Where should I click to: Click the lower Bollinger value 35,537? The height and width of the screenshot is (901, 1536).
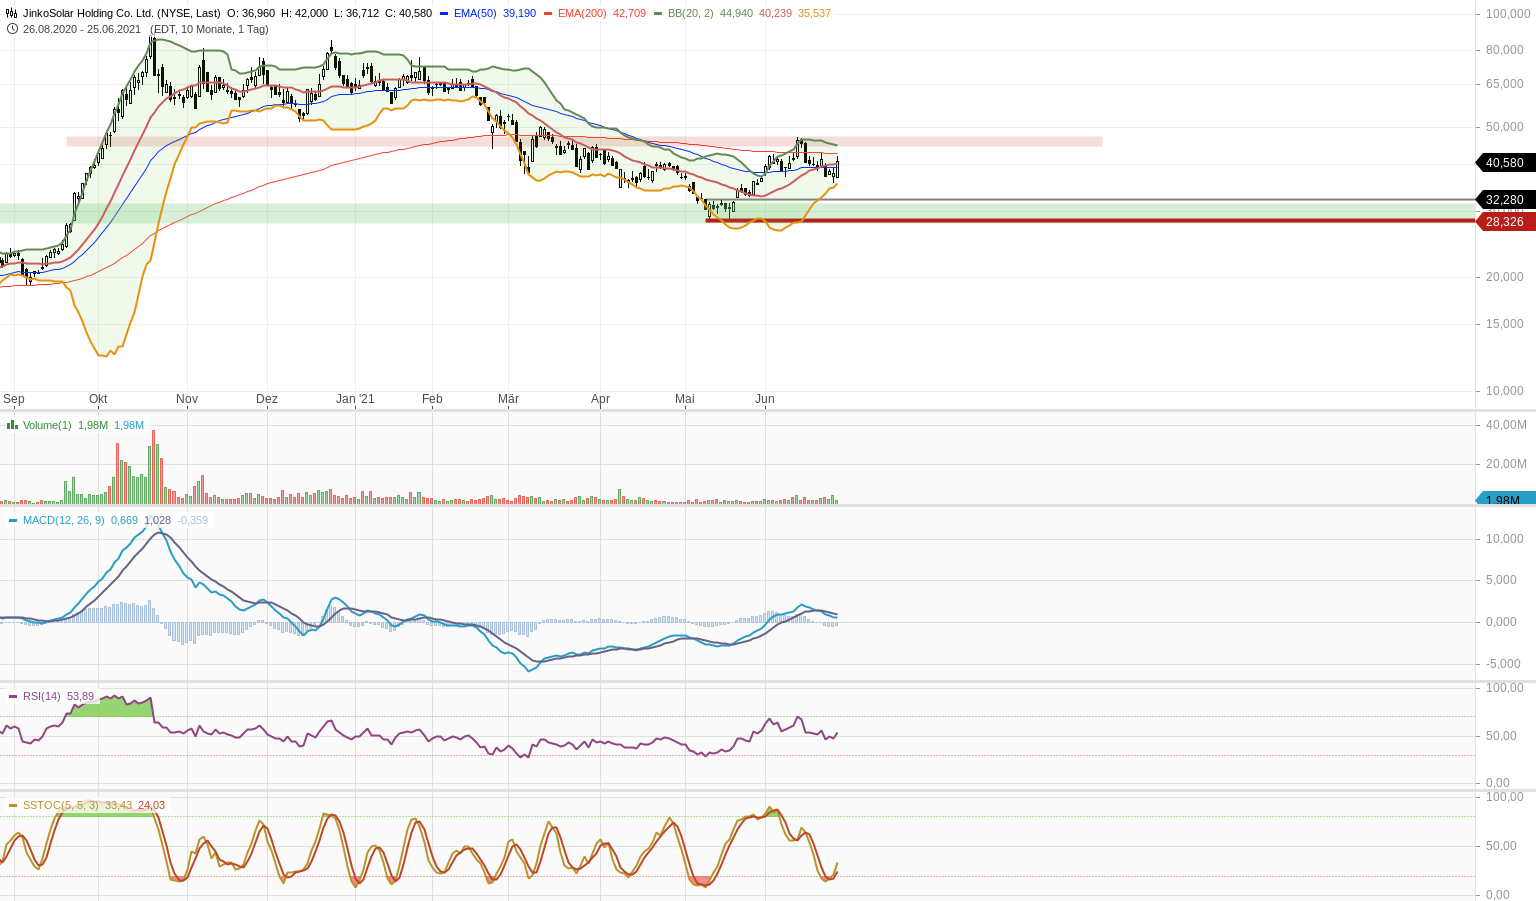[x=814, y=13]
